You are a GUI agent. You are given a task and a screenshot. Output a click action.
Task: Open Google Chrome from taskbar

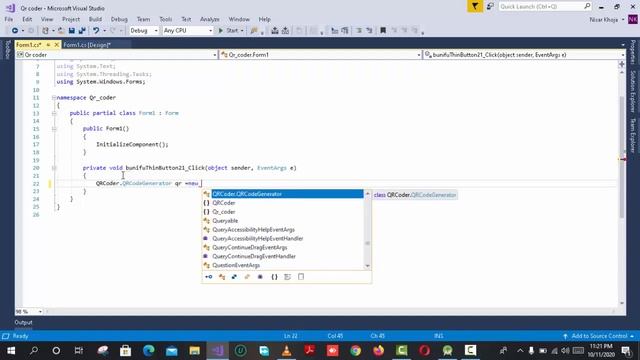[x=356, y=350]
